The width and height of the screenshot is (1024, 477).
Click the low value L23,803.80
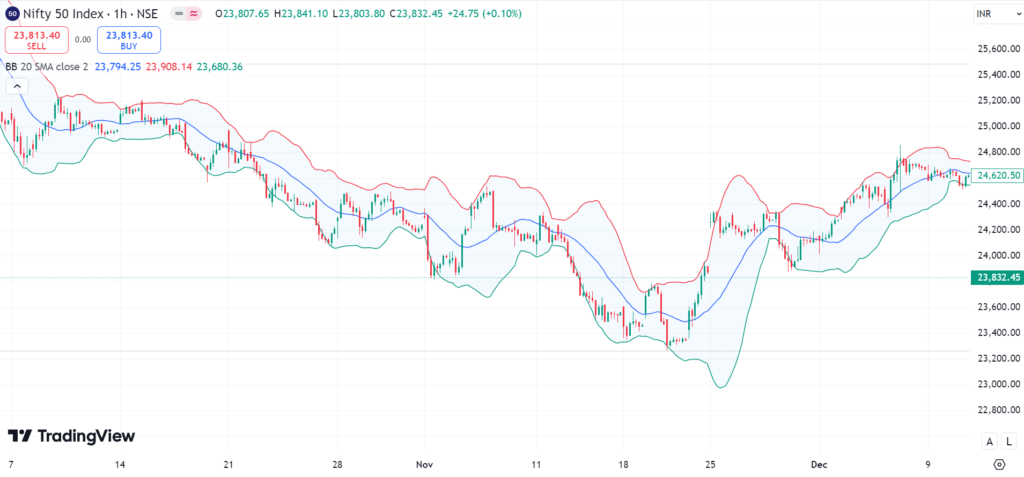359,13
